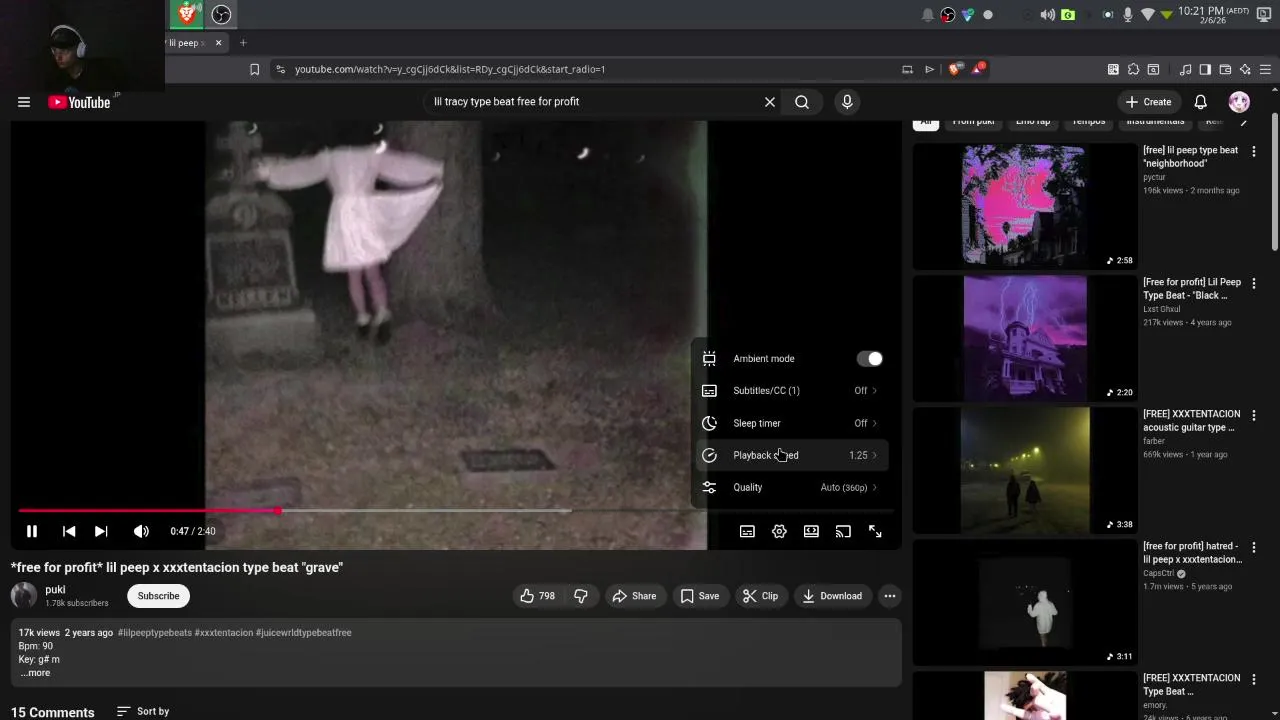
Task: Clip the video
Action: click(x=760, y=596)
